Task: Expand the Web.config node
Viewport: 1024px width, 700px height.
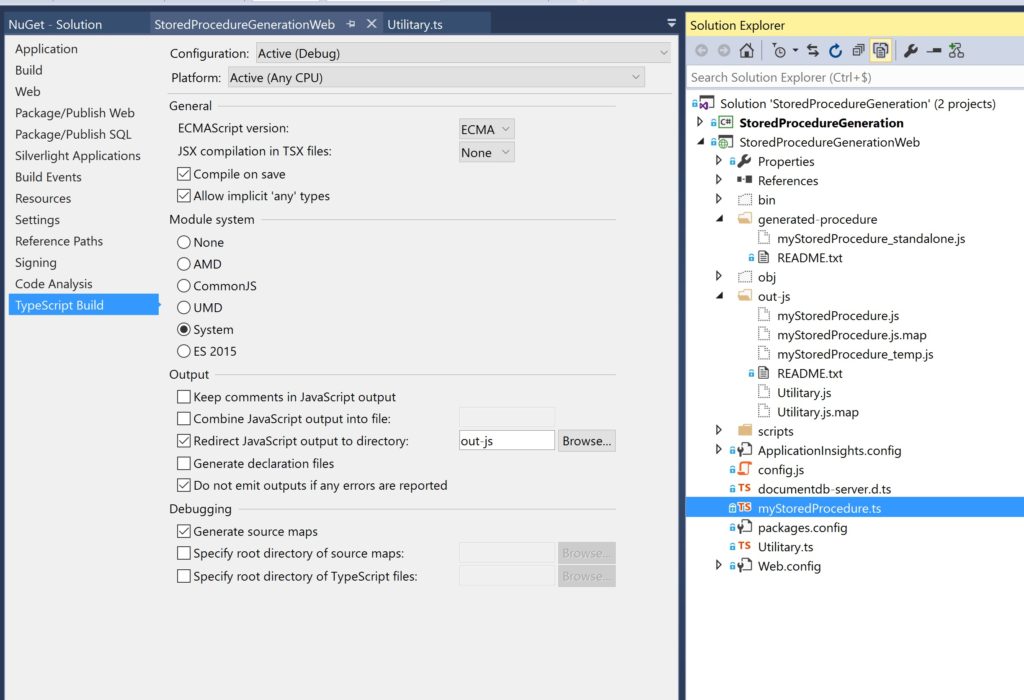Action: [719, 565]
